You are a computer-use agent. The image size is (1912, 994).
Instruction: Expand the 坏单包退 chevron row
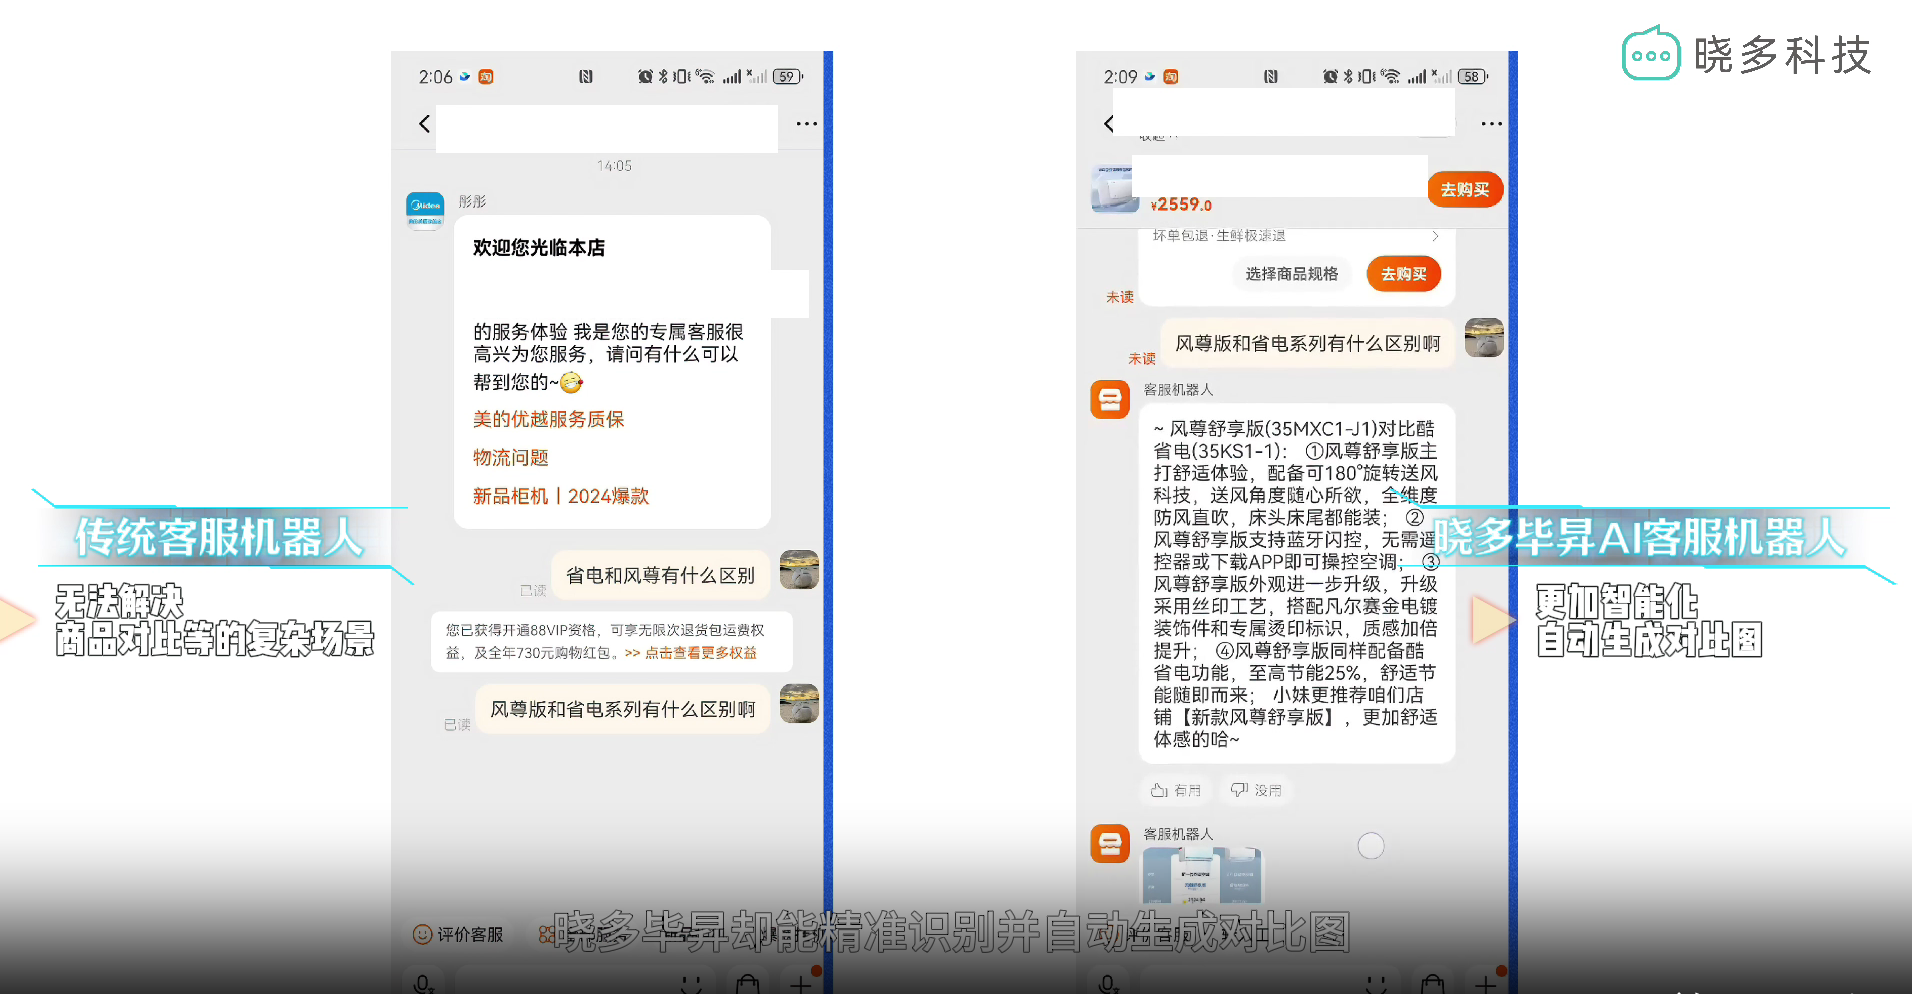(x=1295, y=236)
